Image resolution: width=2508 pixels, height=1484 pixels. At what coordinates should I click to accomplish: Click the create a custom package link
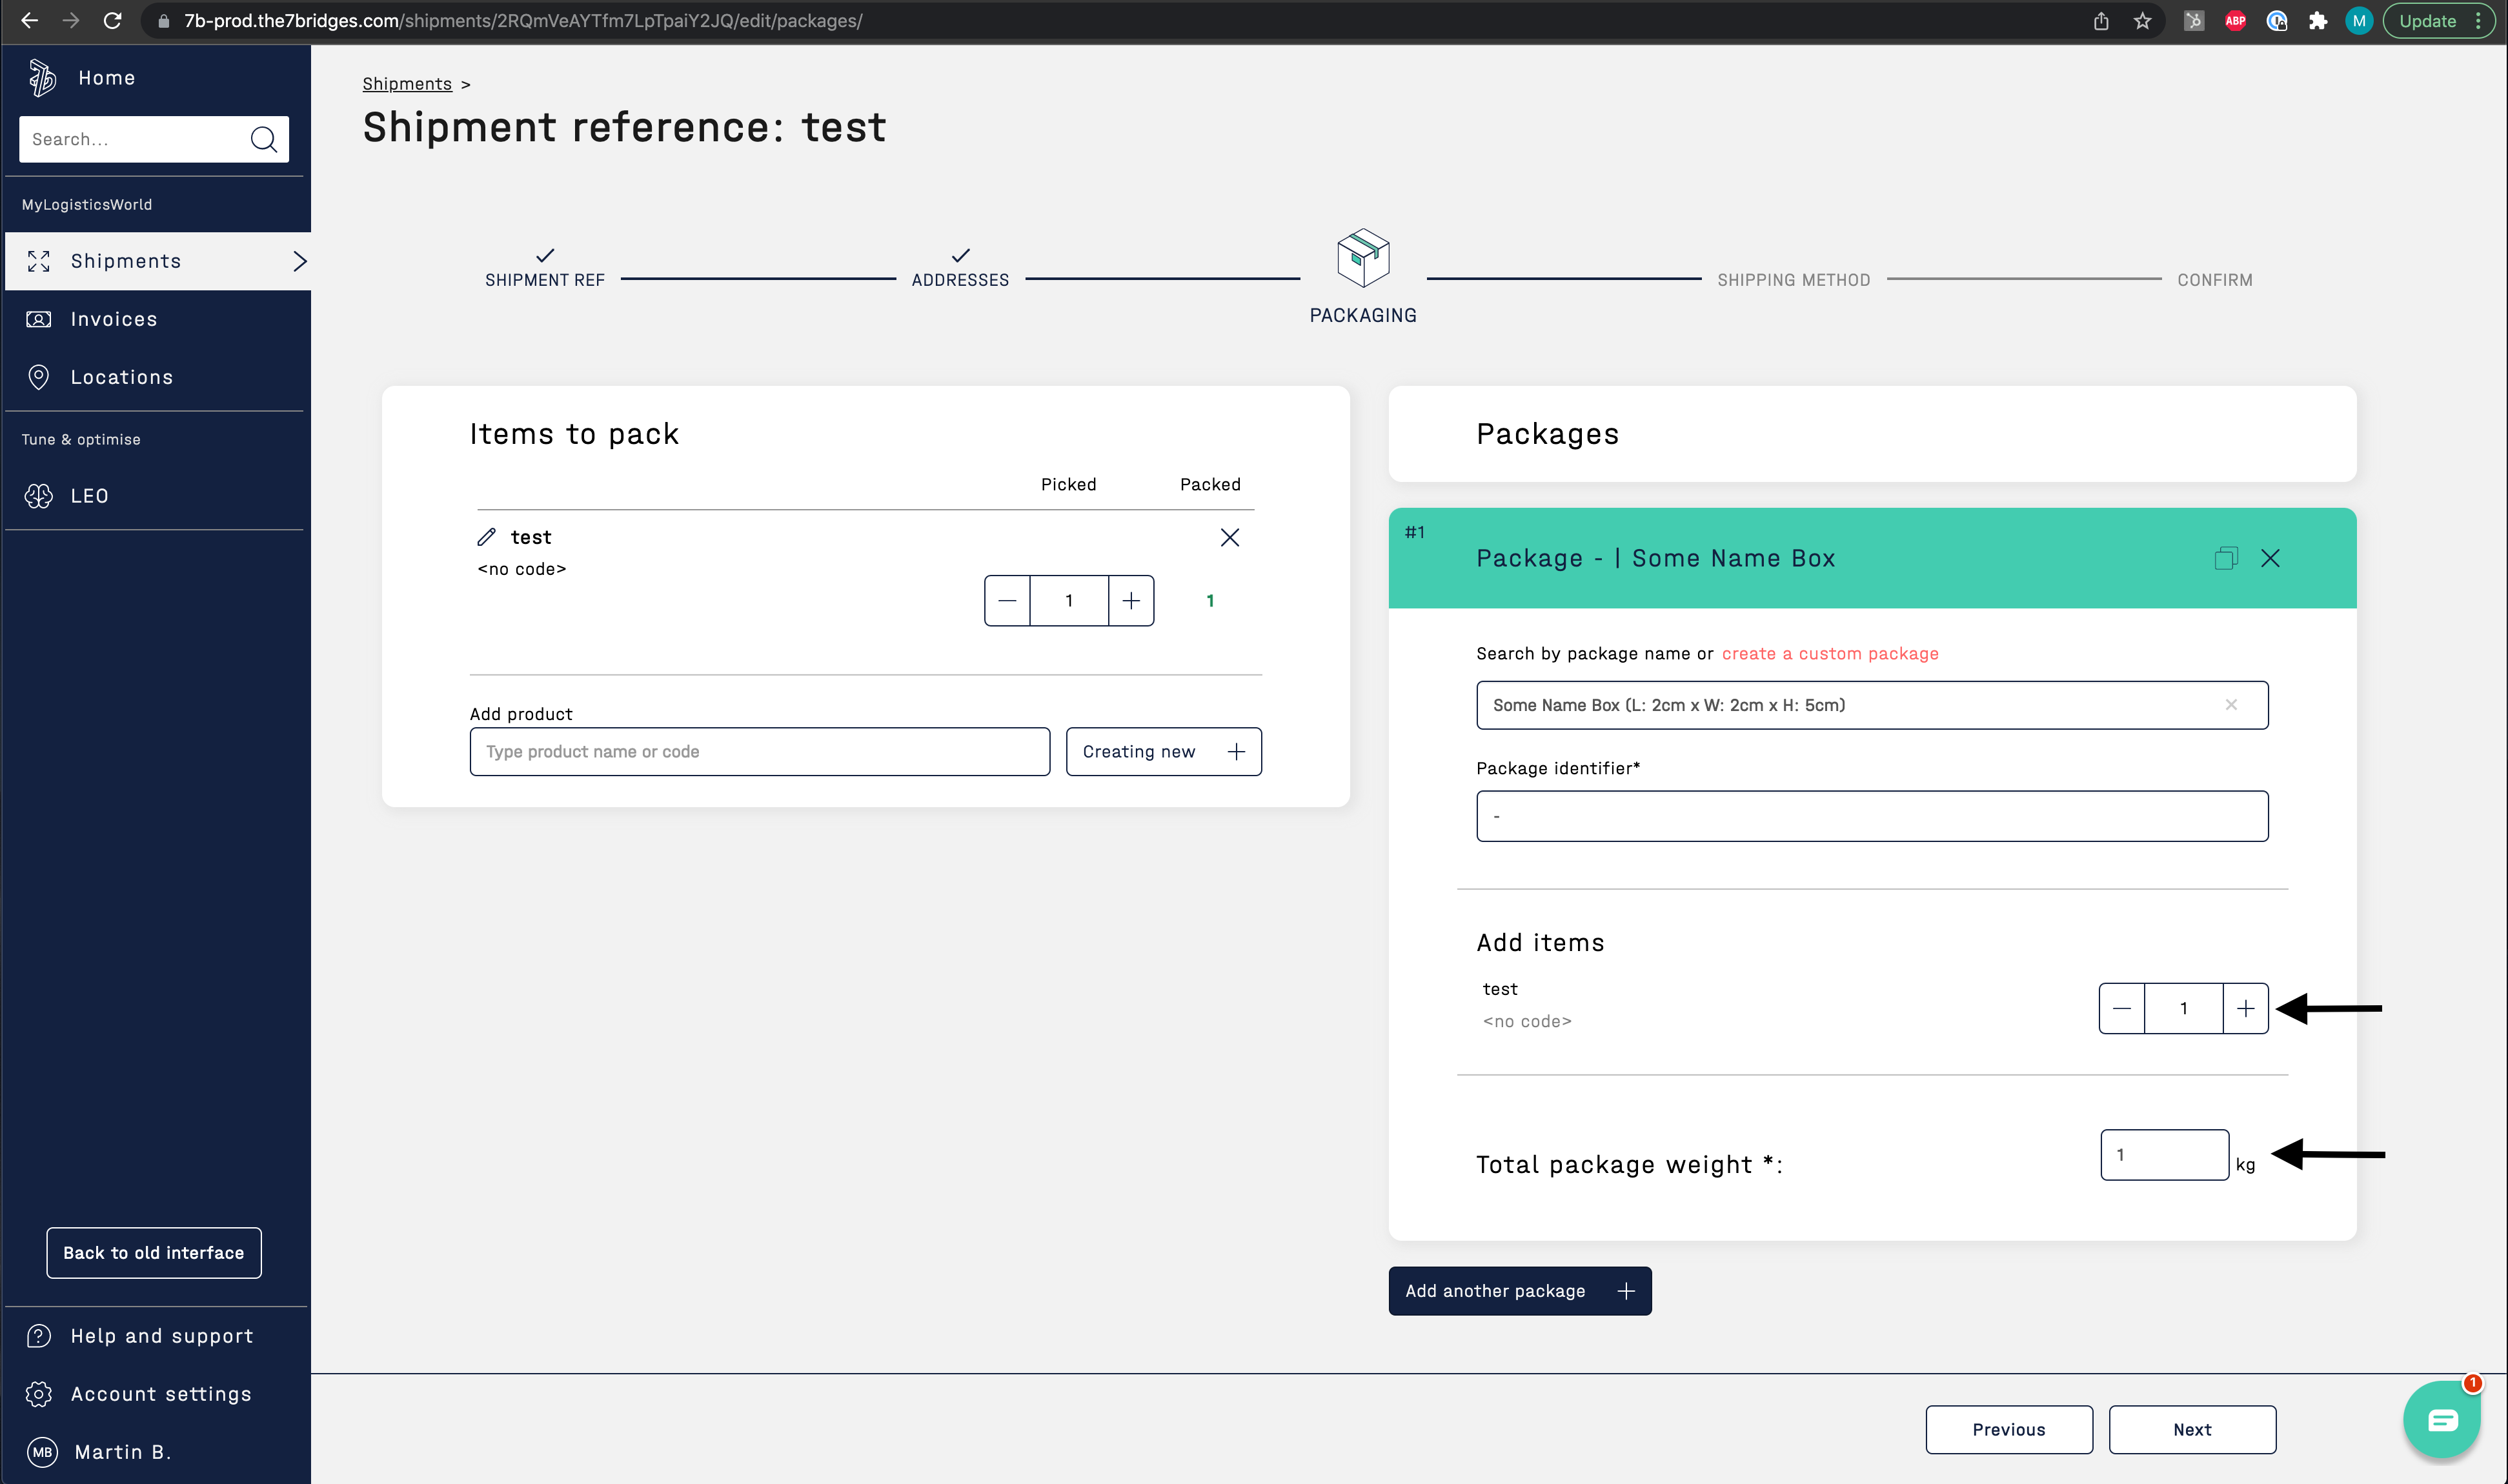1829,653
